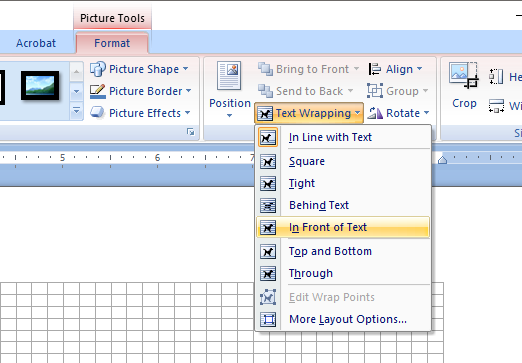Screen dimensions: 522x363
Task: Click the Through wrapping icon
Action: [268, 274]
